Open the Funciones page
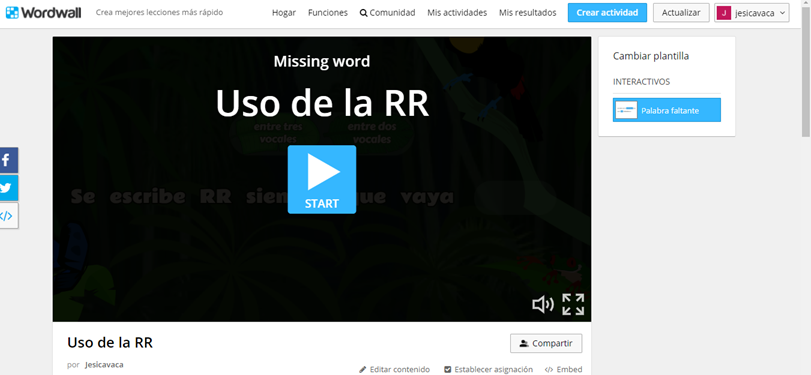811x375 pixels. pyautogui.click(x=328, y=13)
